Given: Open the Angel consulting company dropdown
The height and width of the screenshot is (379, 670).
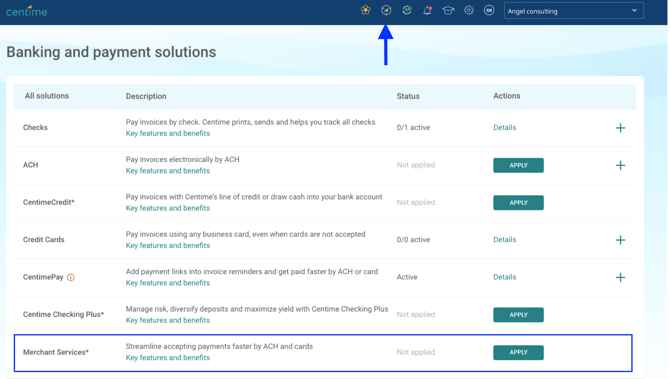Looking at the screenshot, I should (x=573, y=11).
